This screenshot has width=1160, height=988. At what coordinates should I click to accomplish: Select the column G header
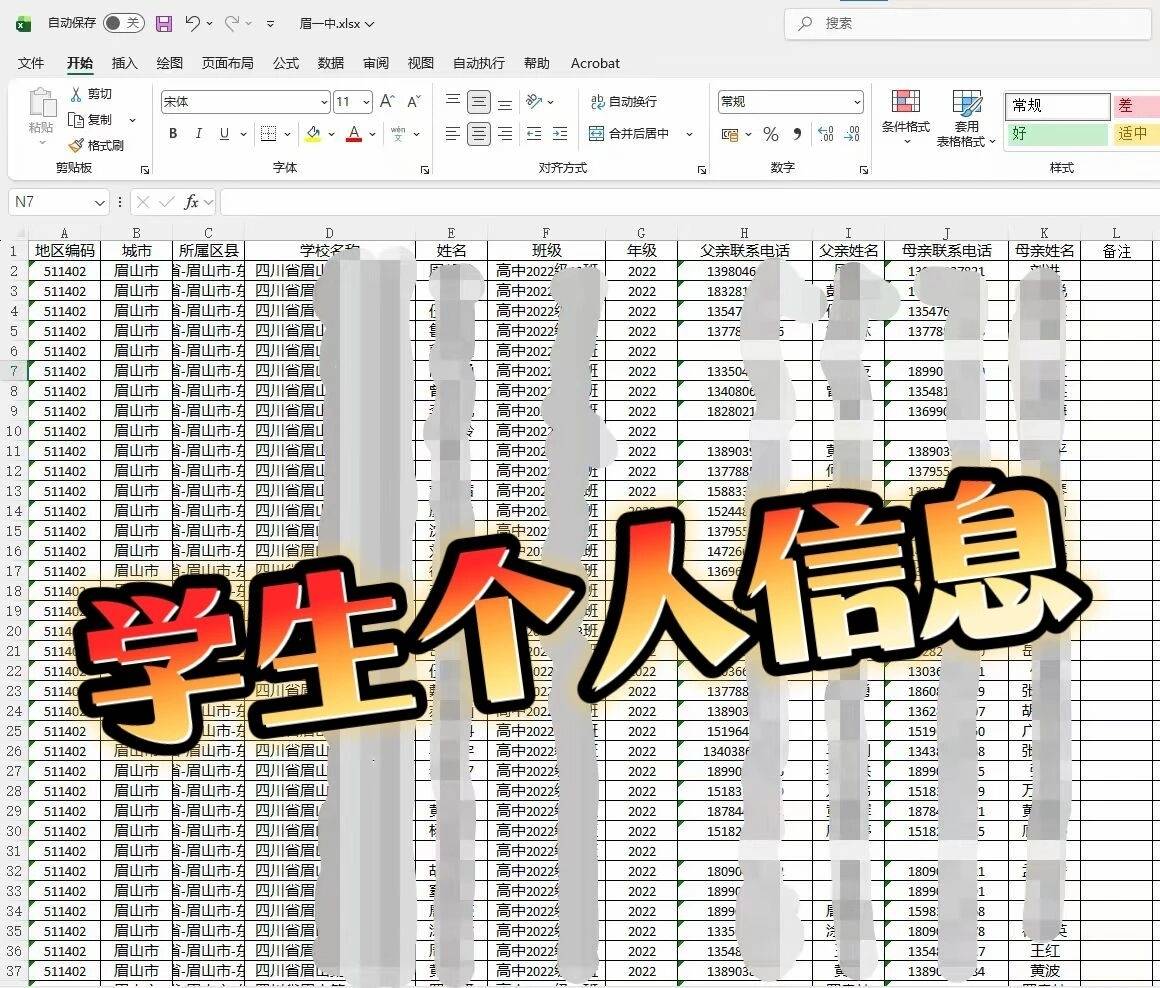click(641, 233)
